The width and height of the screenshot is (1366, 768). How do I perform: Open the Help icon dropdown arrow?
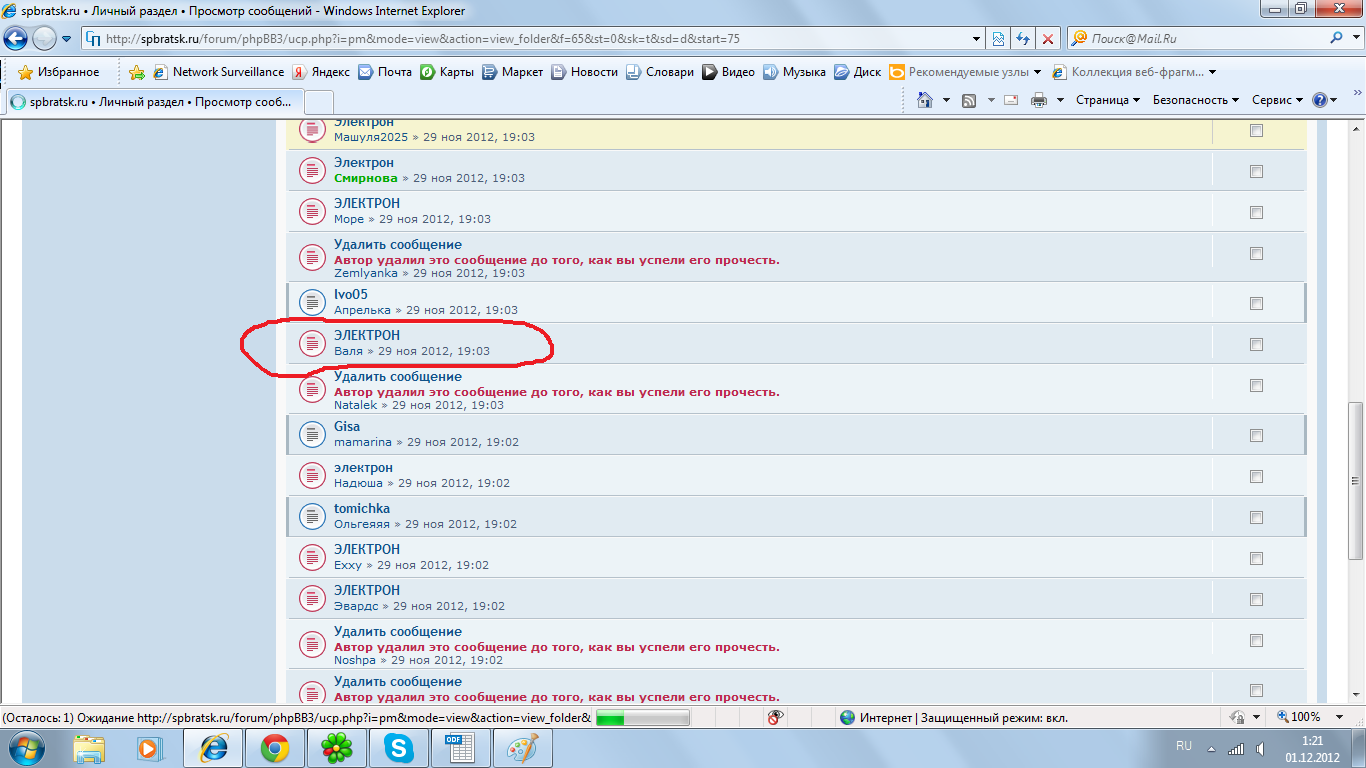click(x=1335, y=100)
